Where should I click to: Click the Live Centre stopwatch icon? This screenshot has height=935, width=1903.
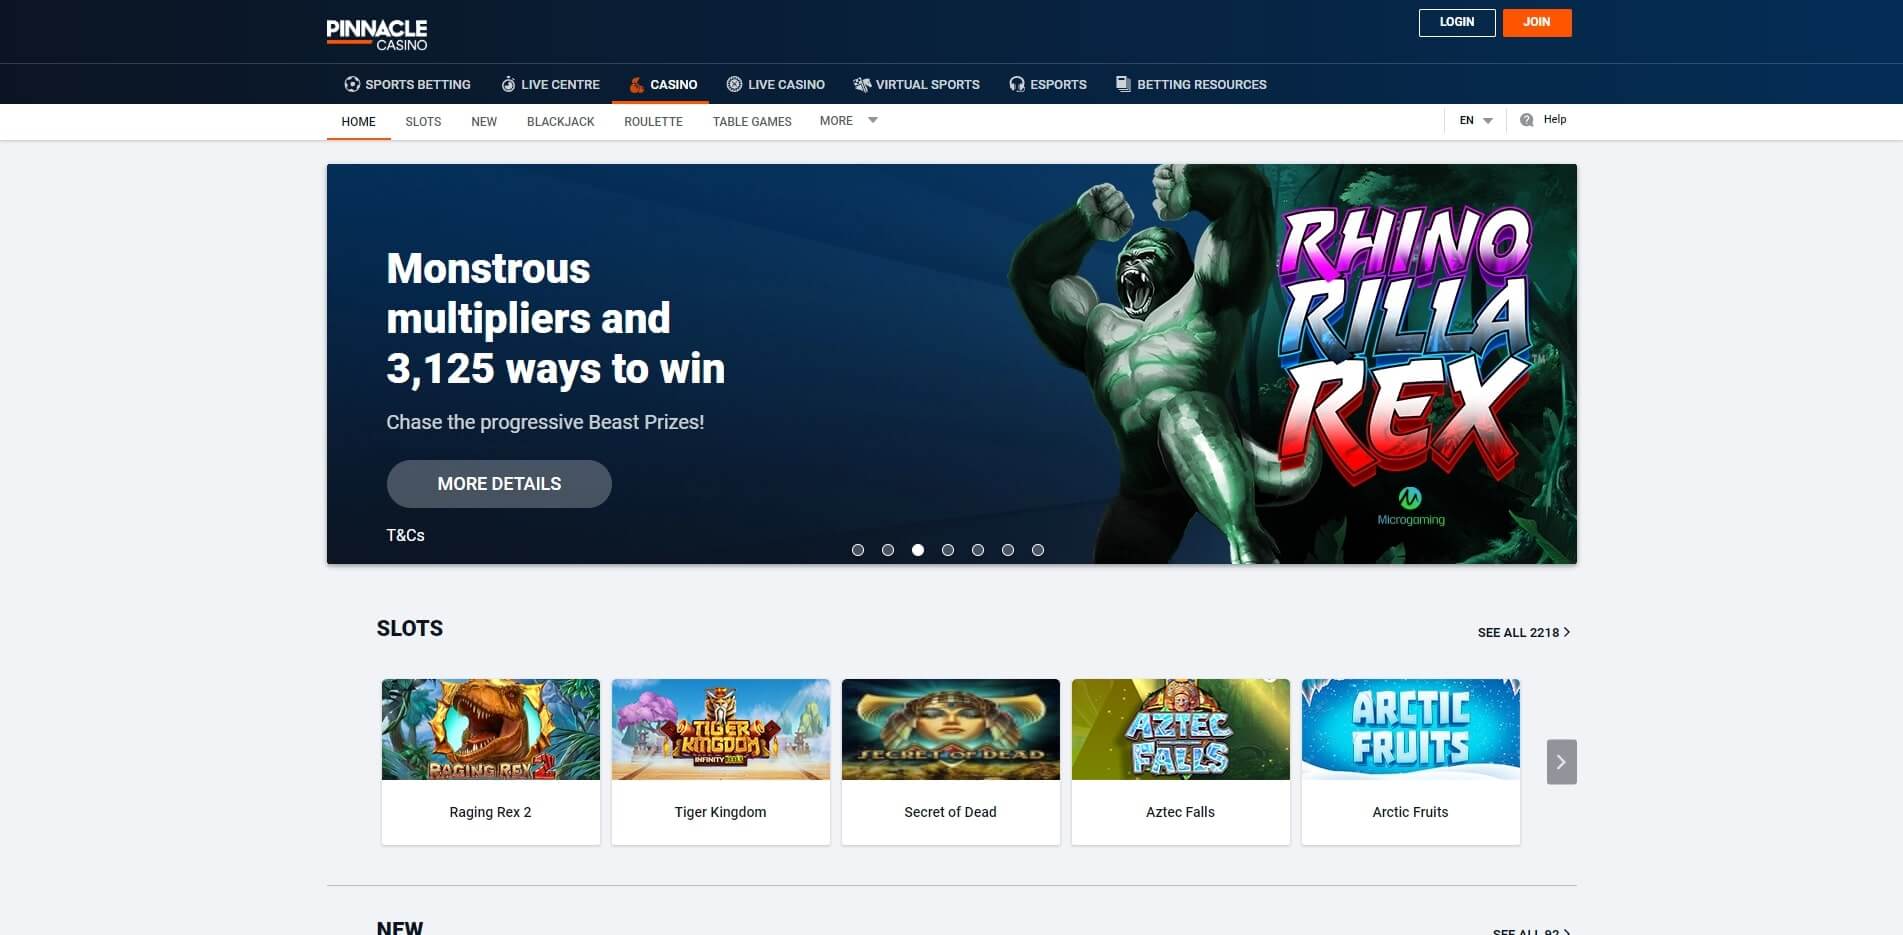click(x=508, y=85)
